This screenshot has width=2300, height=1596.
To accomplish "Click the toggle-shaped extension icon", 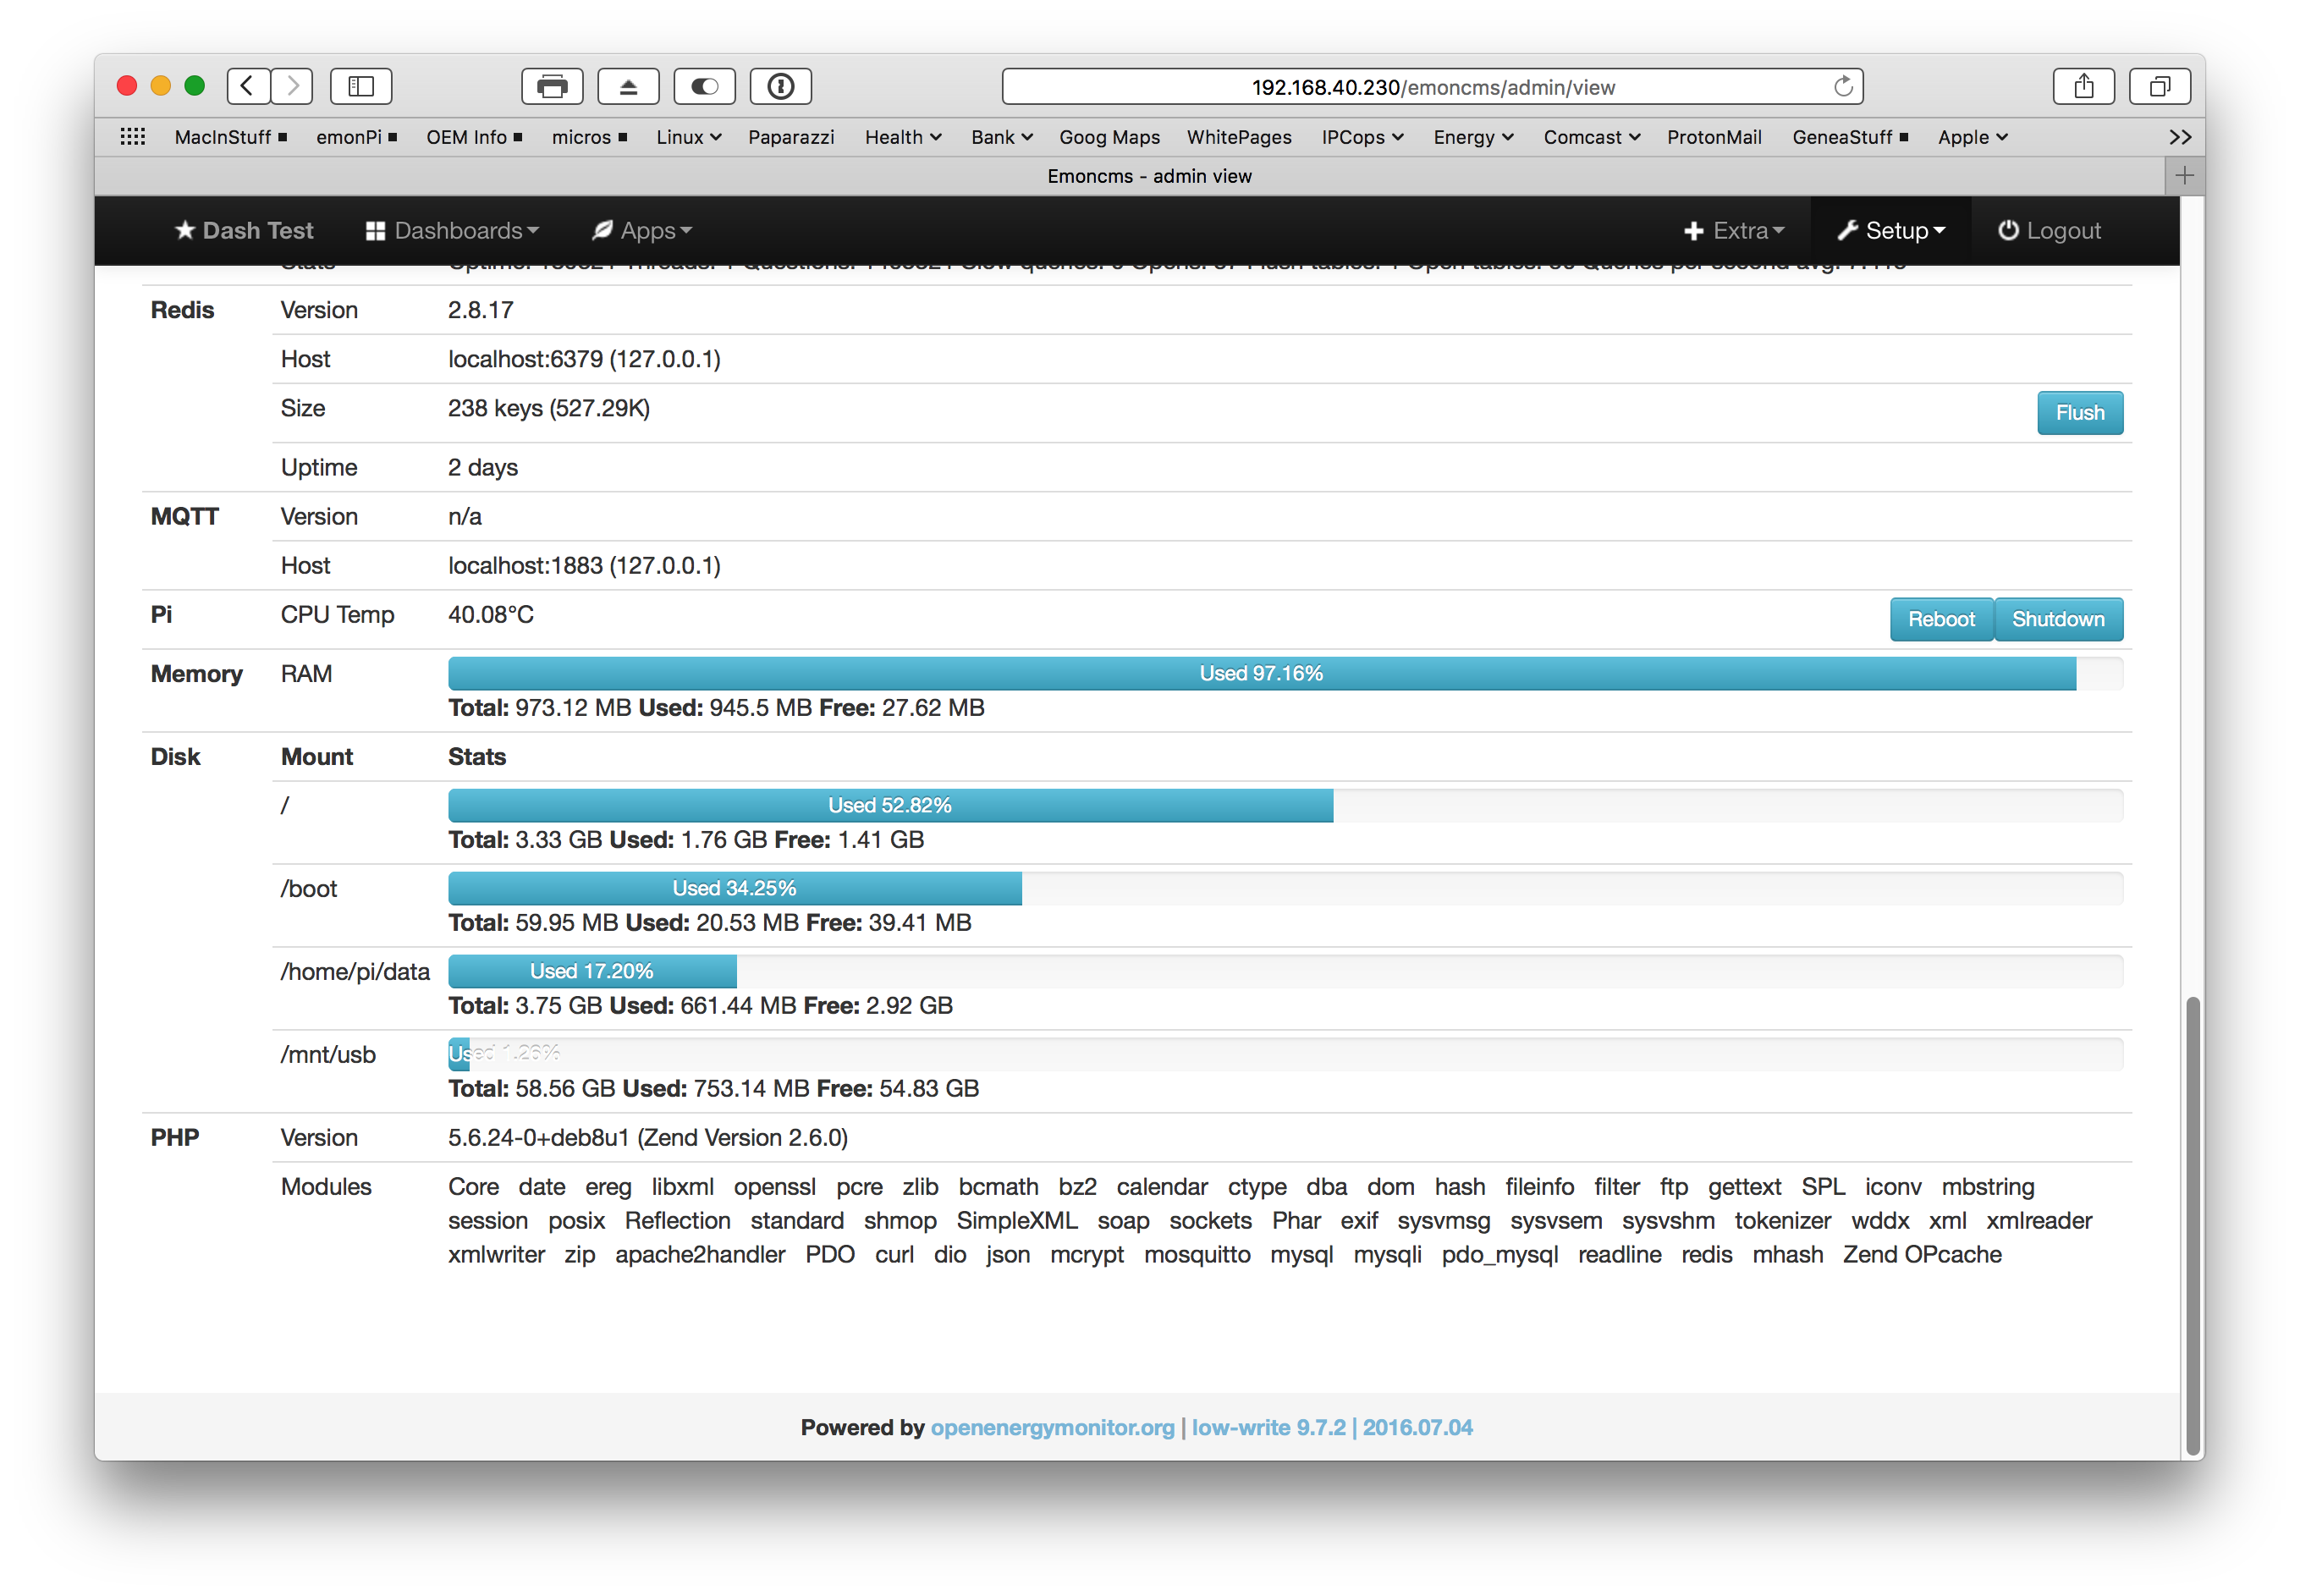I will 704,86.
